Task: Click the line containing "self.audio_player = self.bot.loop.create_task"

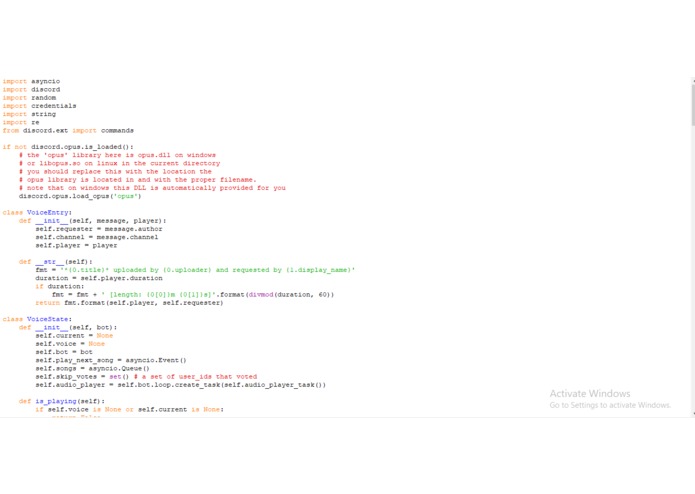Action: [x=180, y=385]
